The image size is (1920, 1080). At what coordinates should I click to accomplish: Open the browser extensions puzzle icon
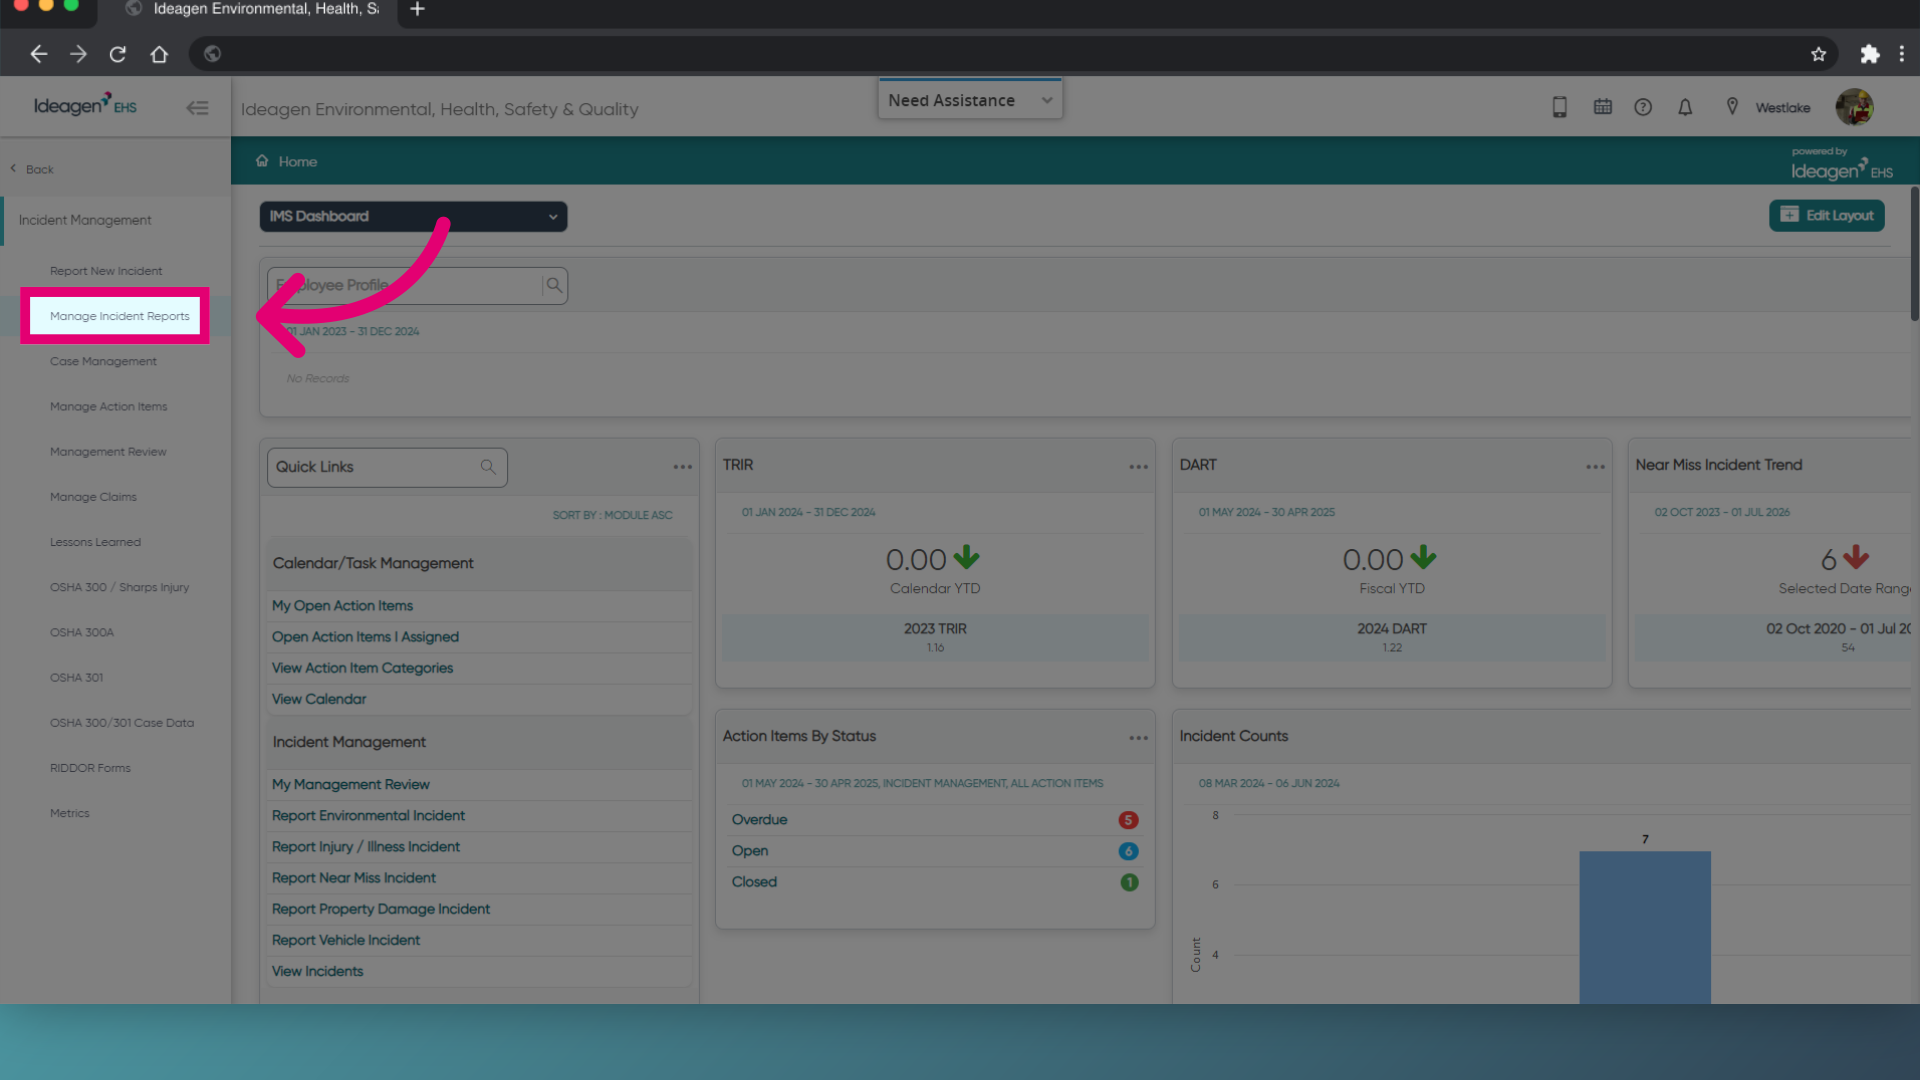pyautogui.click(x=1869, y=54)
